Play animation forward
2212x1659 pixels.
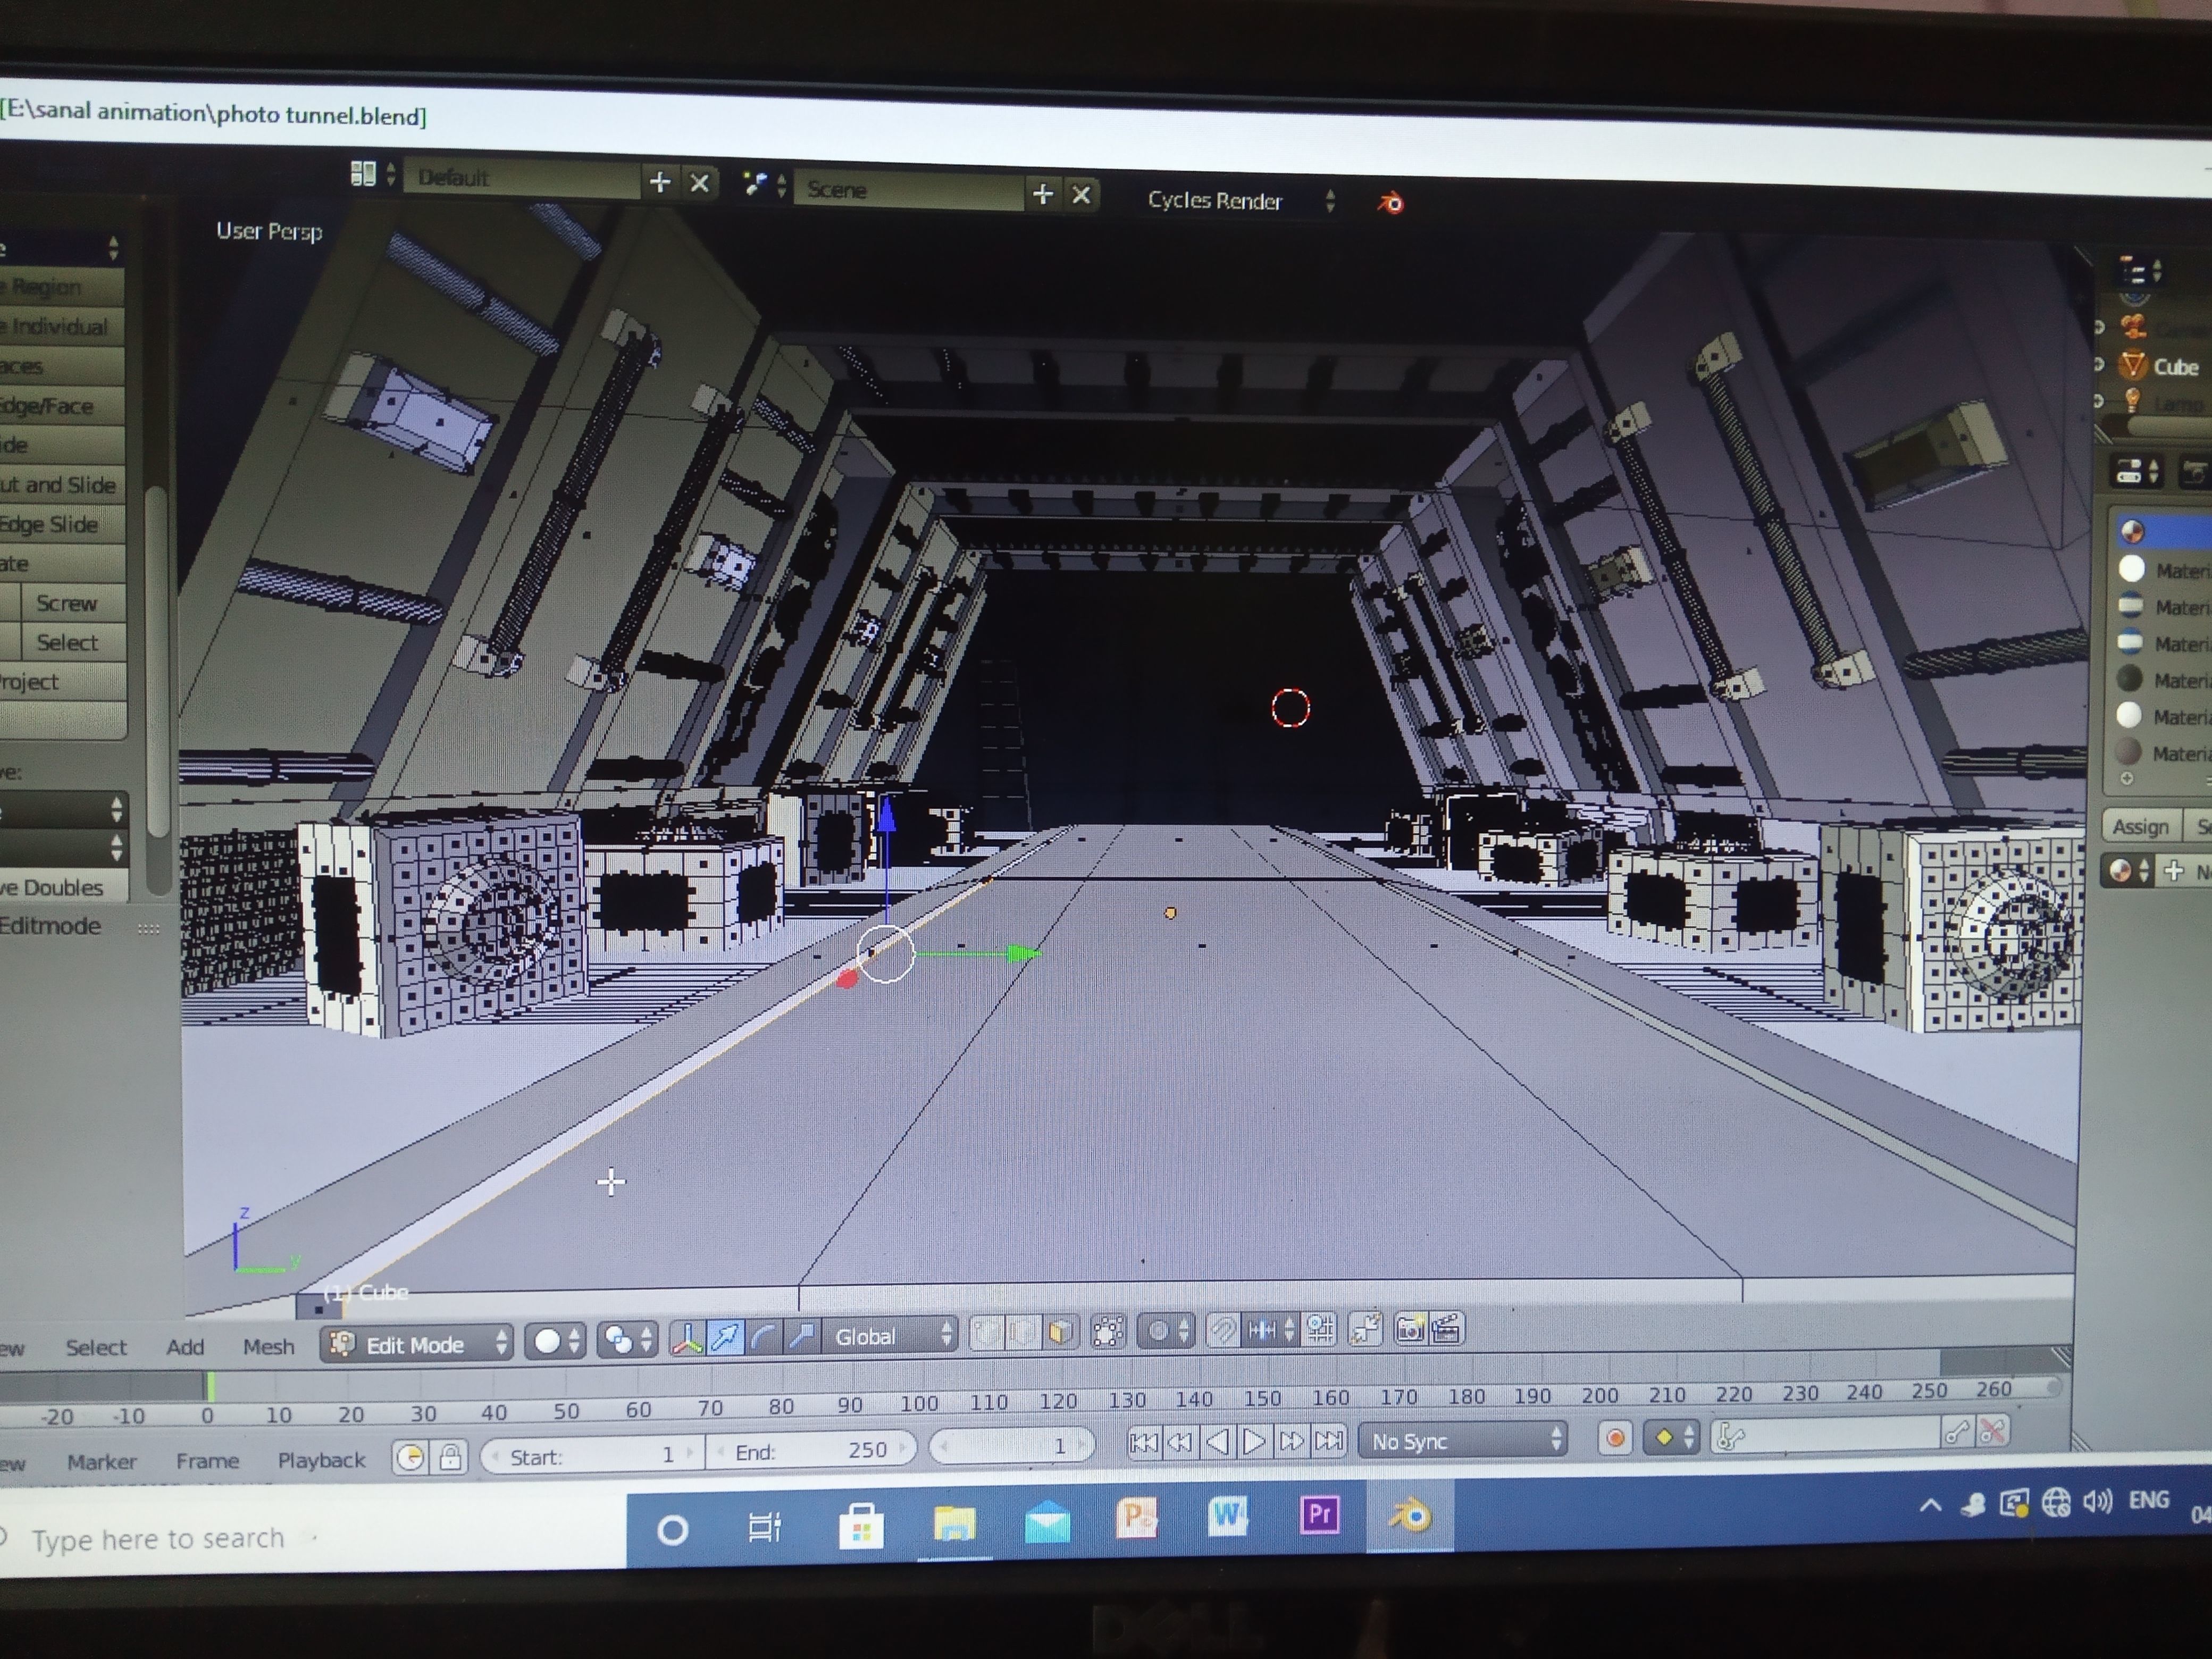pyautogui.click(x=1254, y=1441)
